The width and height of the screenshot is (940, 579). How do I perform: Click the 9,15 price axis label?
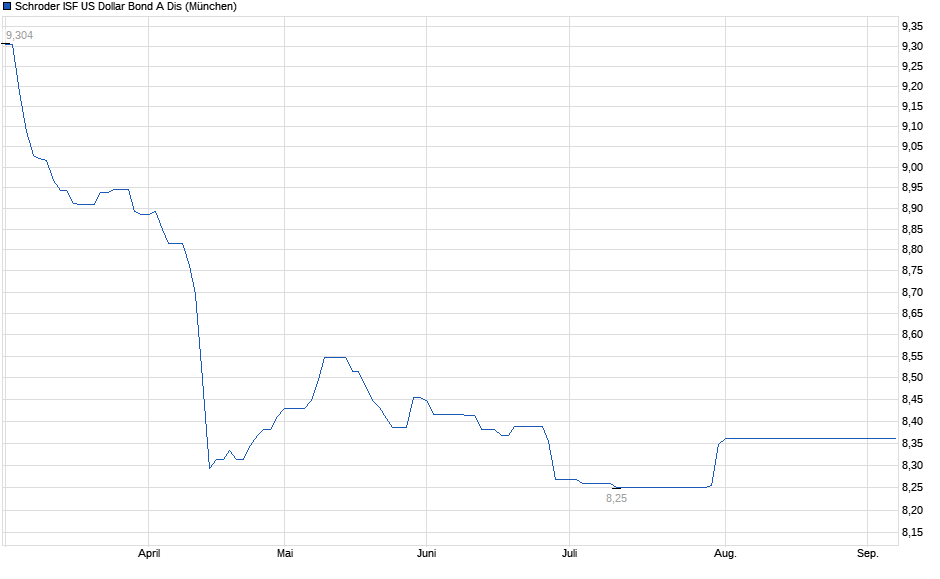(912, 106)
